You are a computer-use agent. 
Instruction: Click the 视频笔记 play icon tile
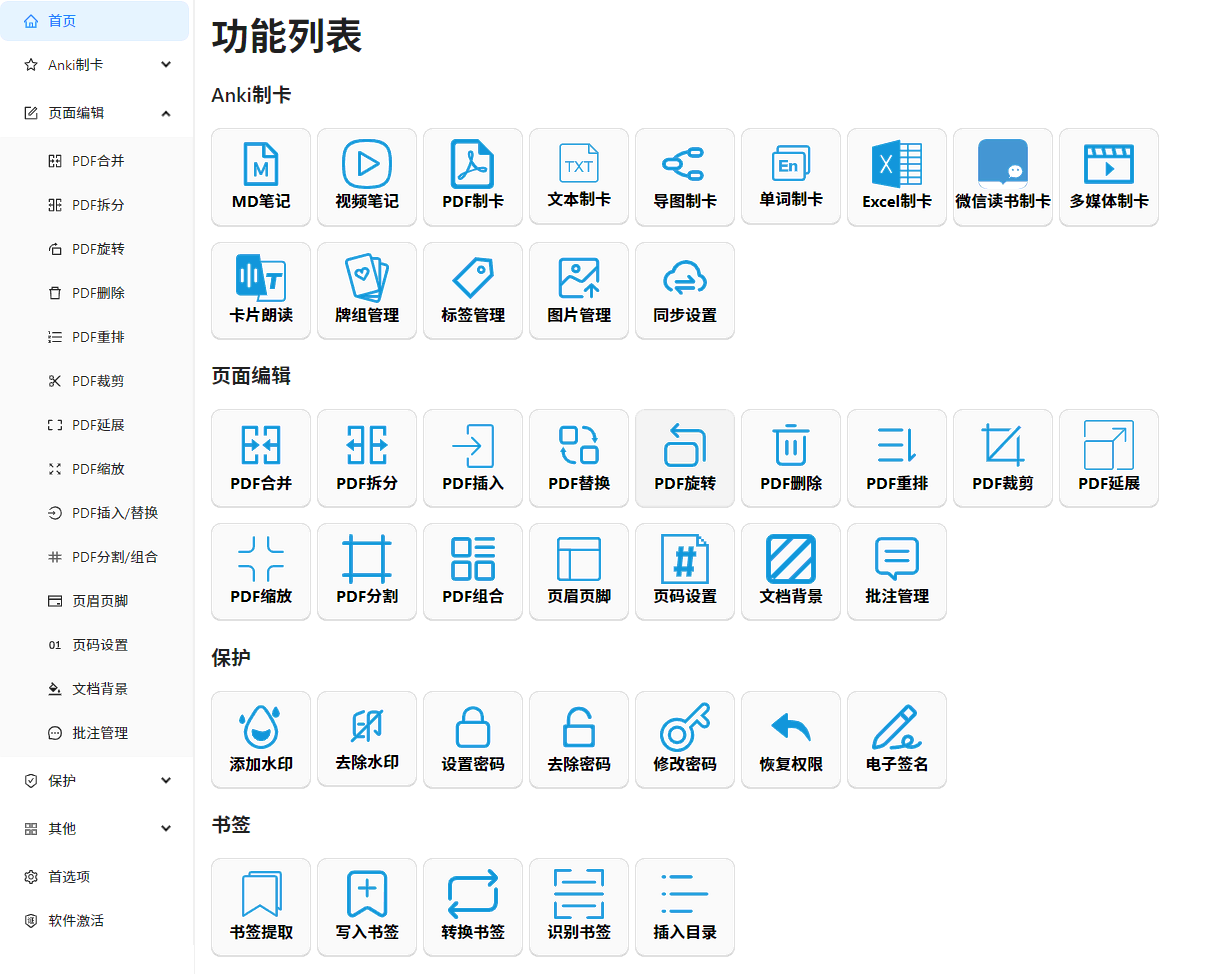pyautogui.click(x=367, y=177)
